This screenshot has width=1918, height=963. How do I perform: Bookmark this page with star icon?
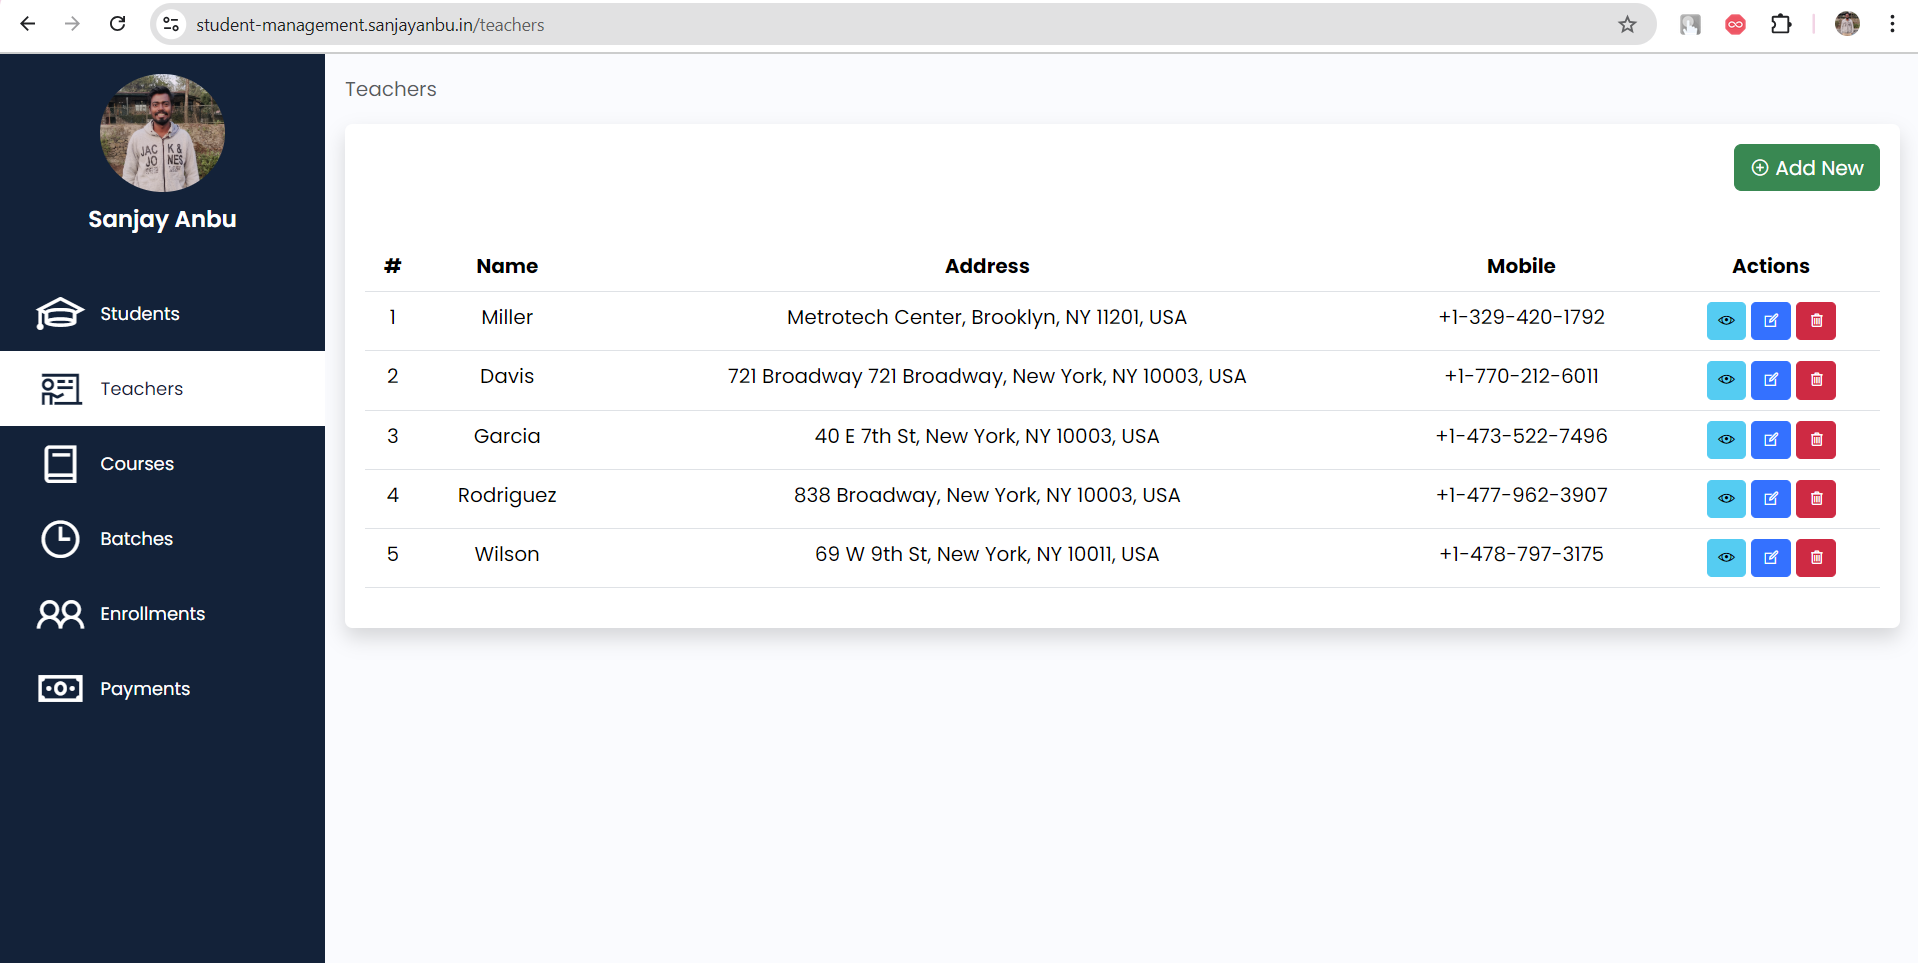point(1627,24)
